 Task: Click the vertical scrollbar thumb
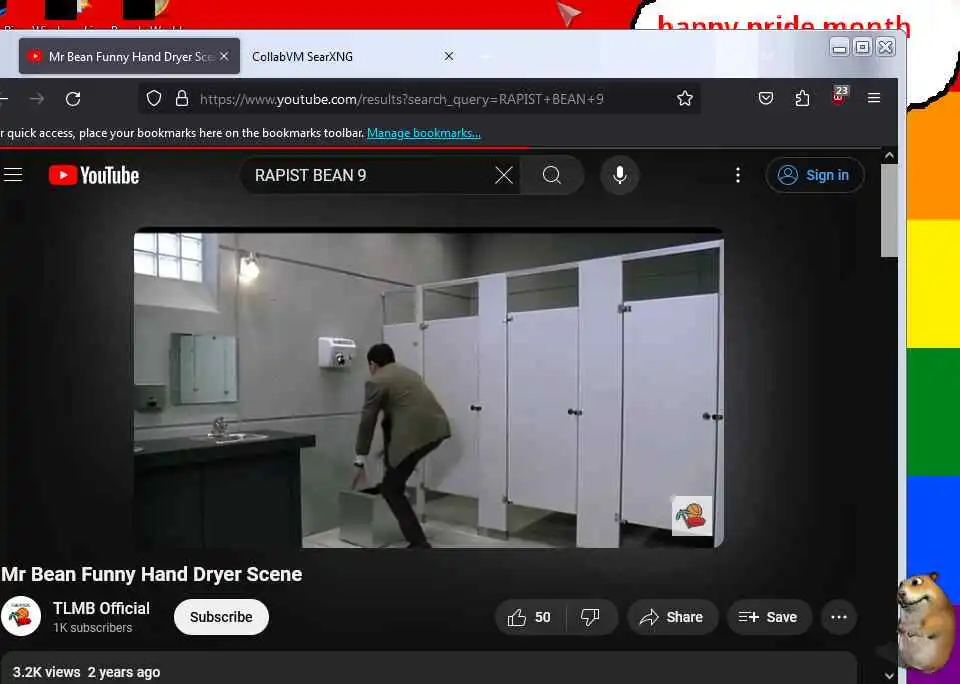click(x=889, y=211)
